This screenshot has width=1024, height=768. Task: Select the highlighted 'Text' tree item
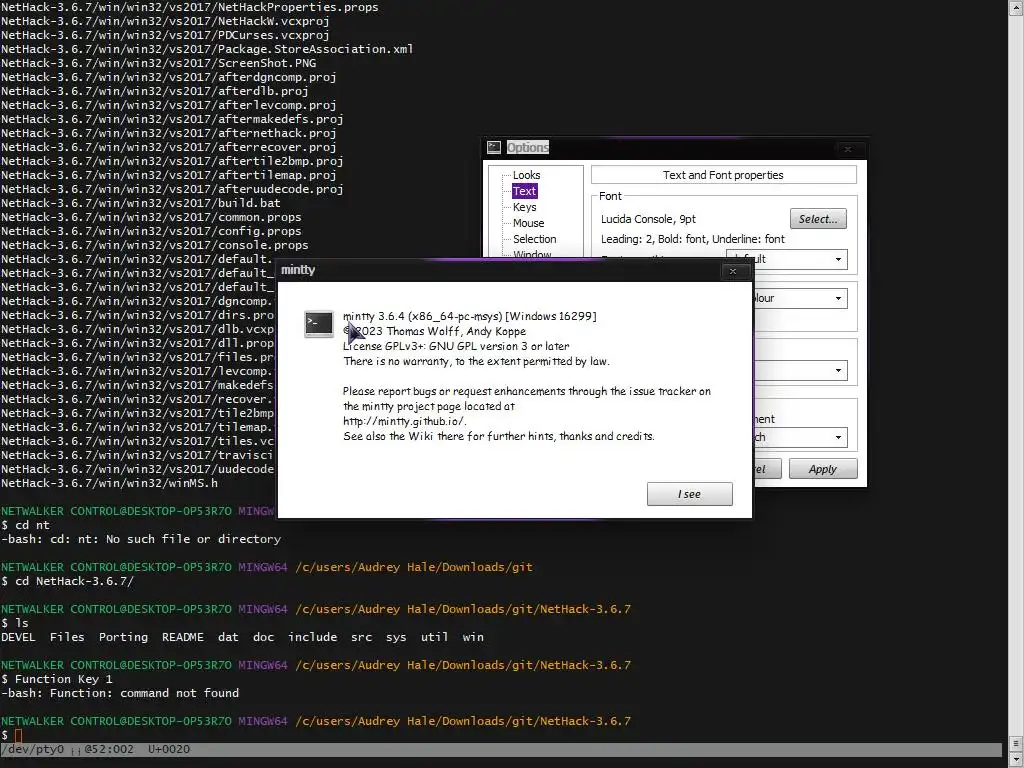point(524,191)
